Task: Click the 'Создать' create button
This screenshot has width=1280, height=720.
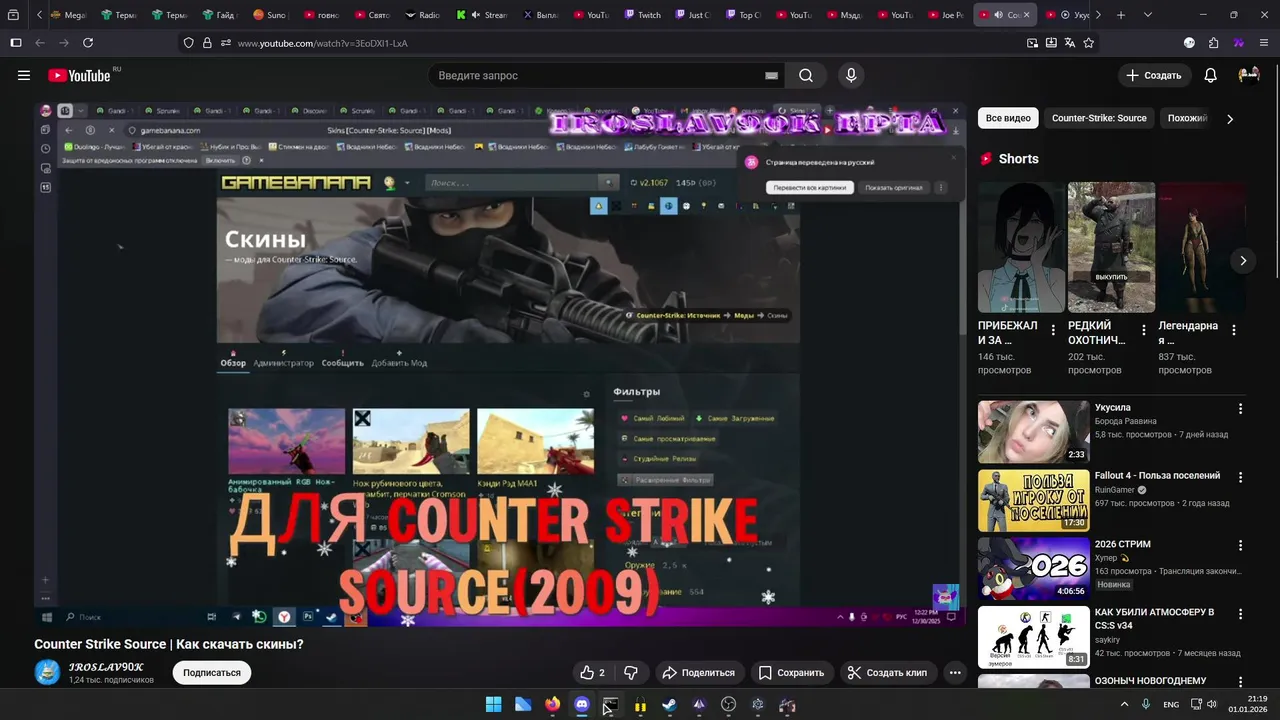Action: pos(1154,75)
